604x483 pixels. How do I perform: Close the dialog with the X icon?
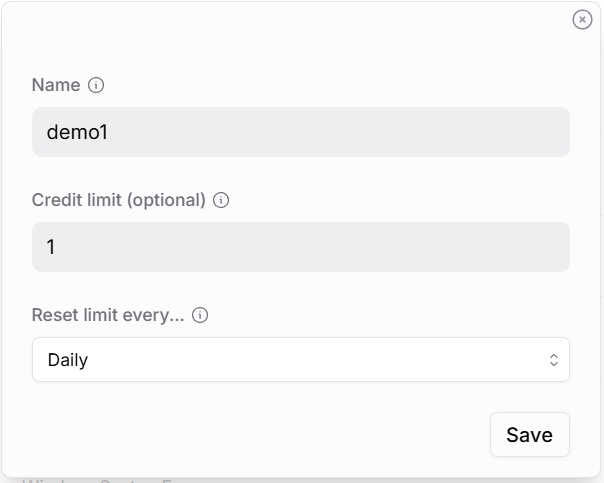tap(582, 19)
